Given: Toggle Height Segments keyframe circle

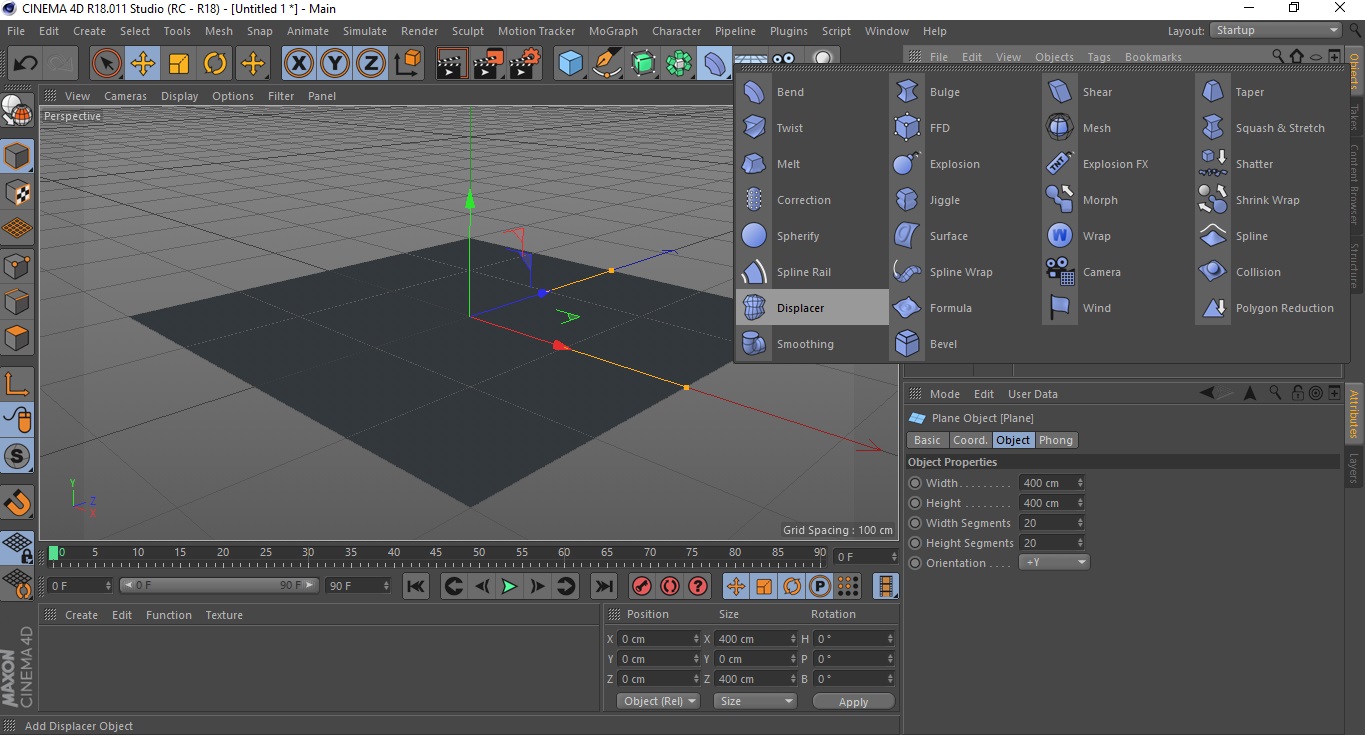Looking at the screenshot, I should pos(915,543).
